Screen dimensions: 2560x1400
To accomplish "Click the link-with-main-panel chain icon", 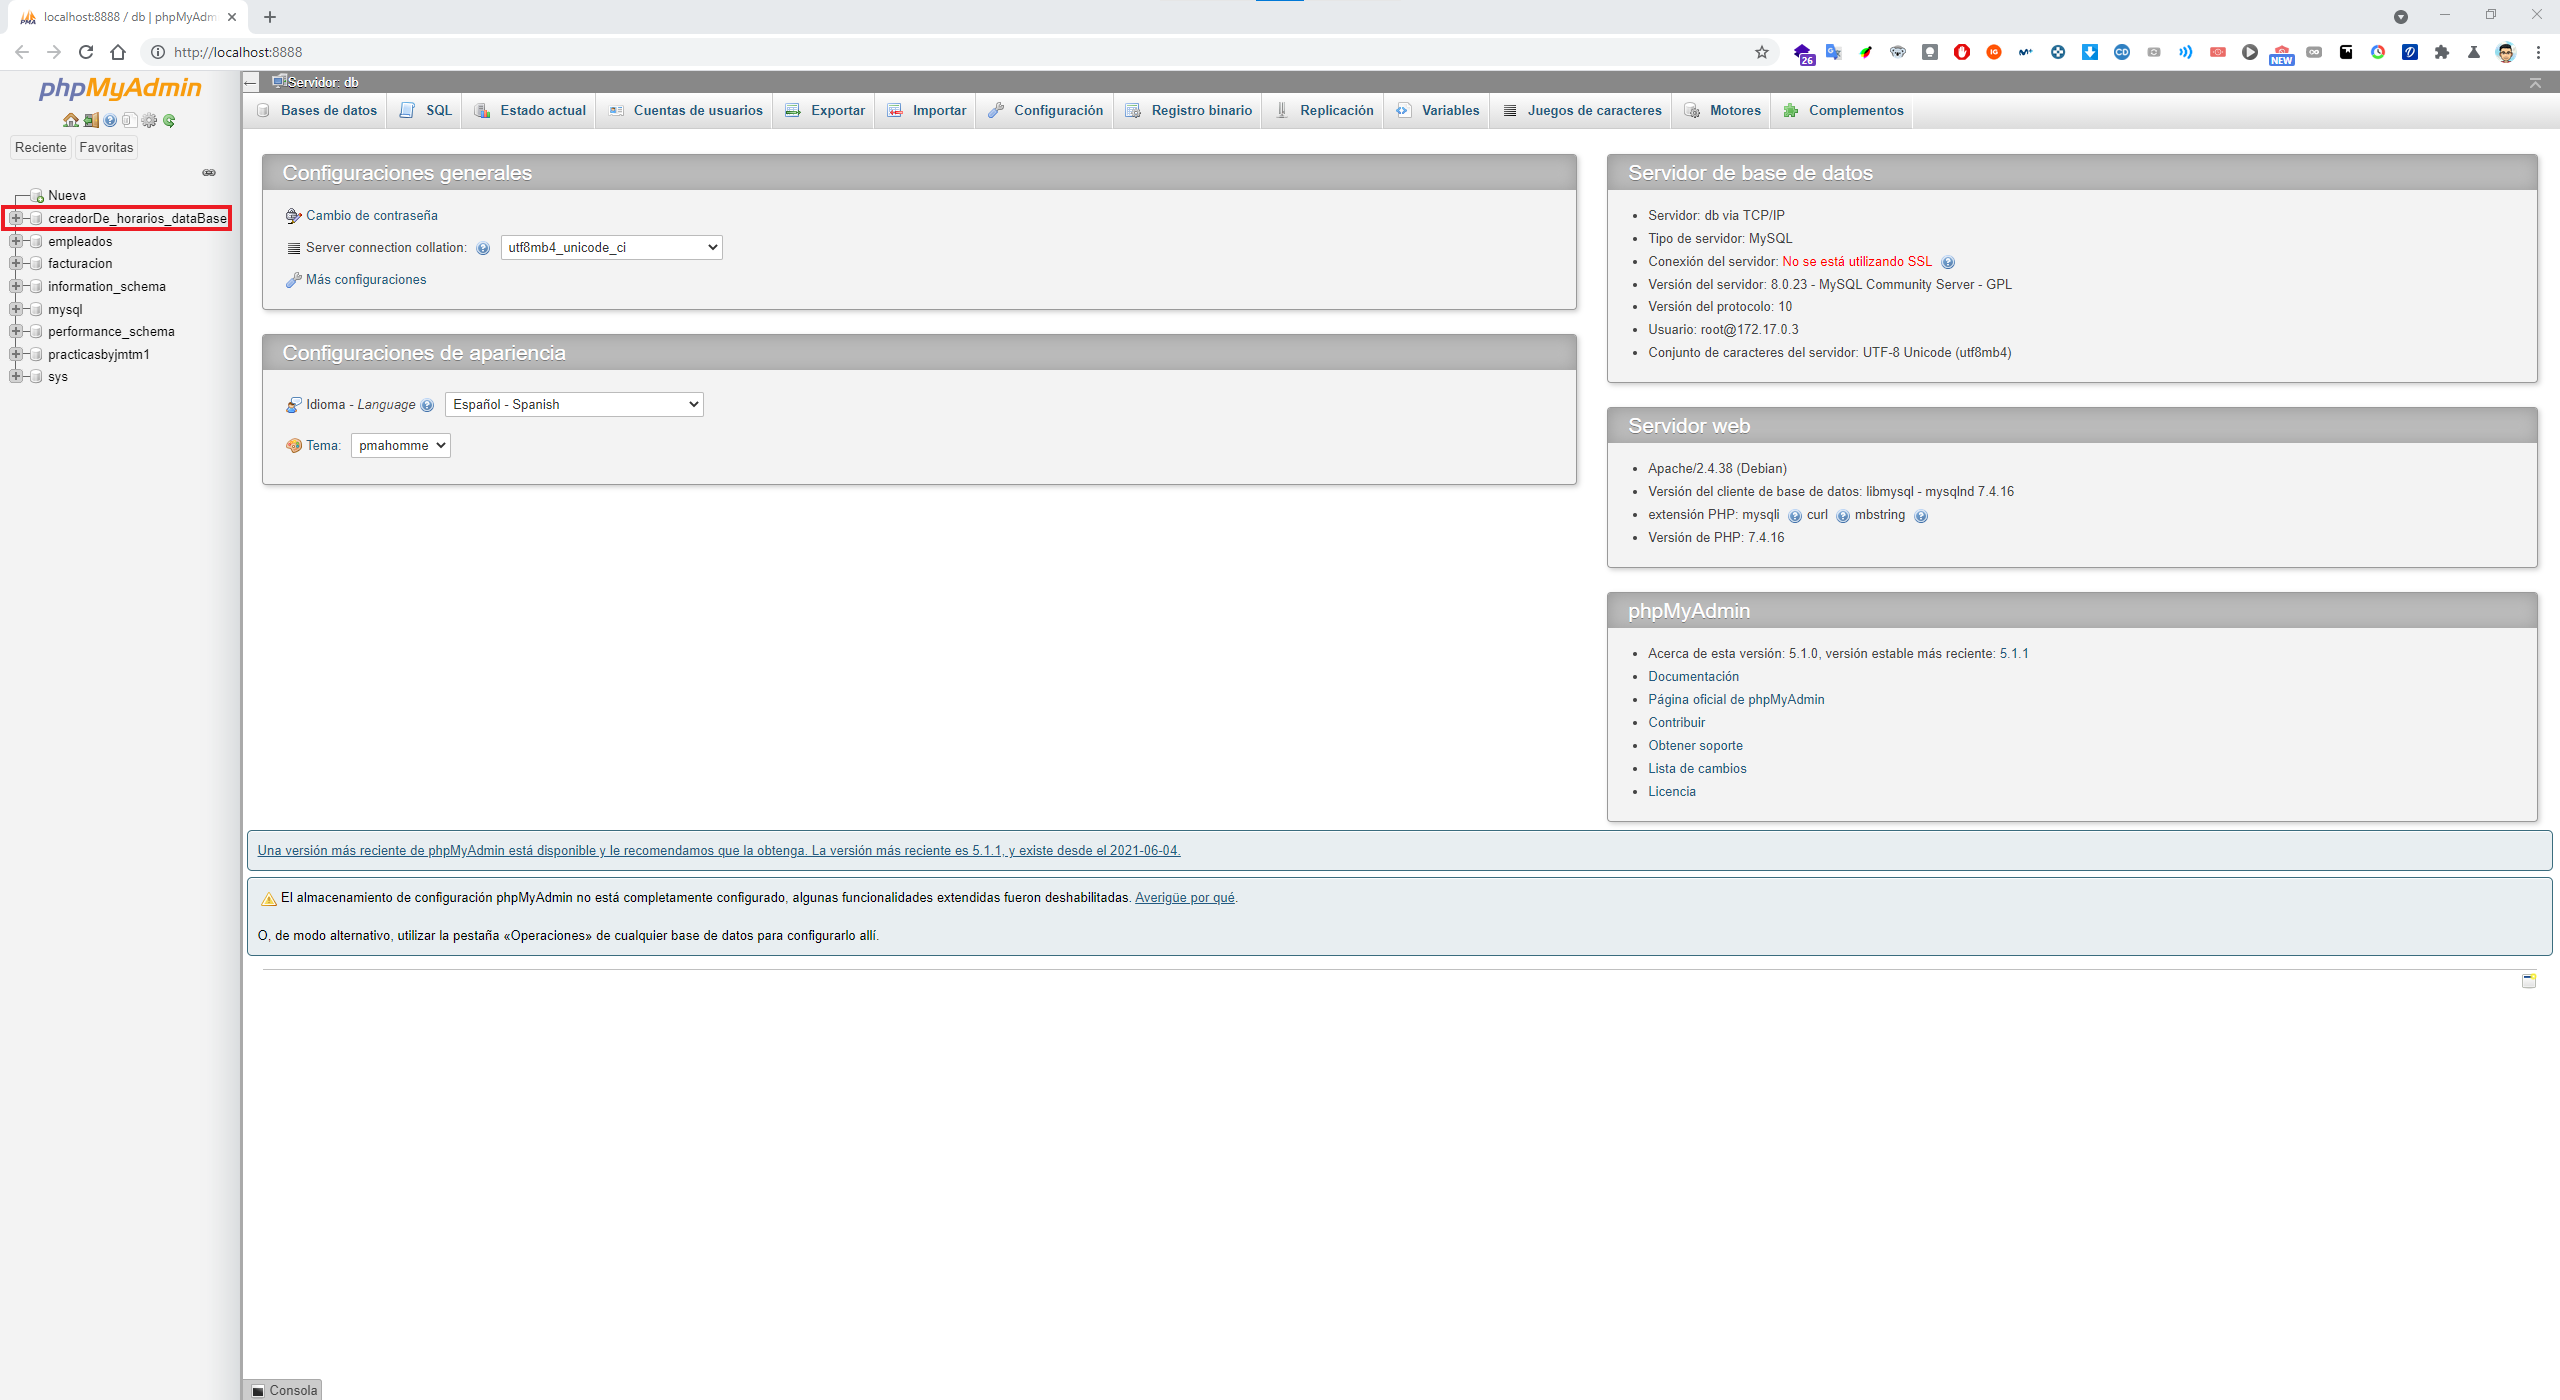I will [209, 173].
